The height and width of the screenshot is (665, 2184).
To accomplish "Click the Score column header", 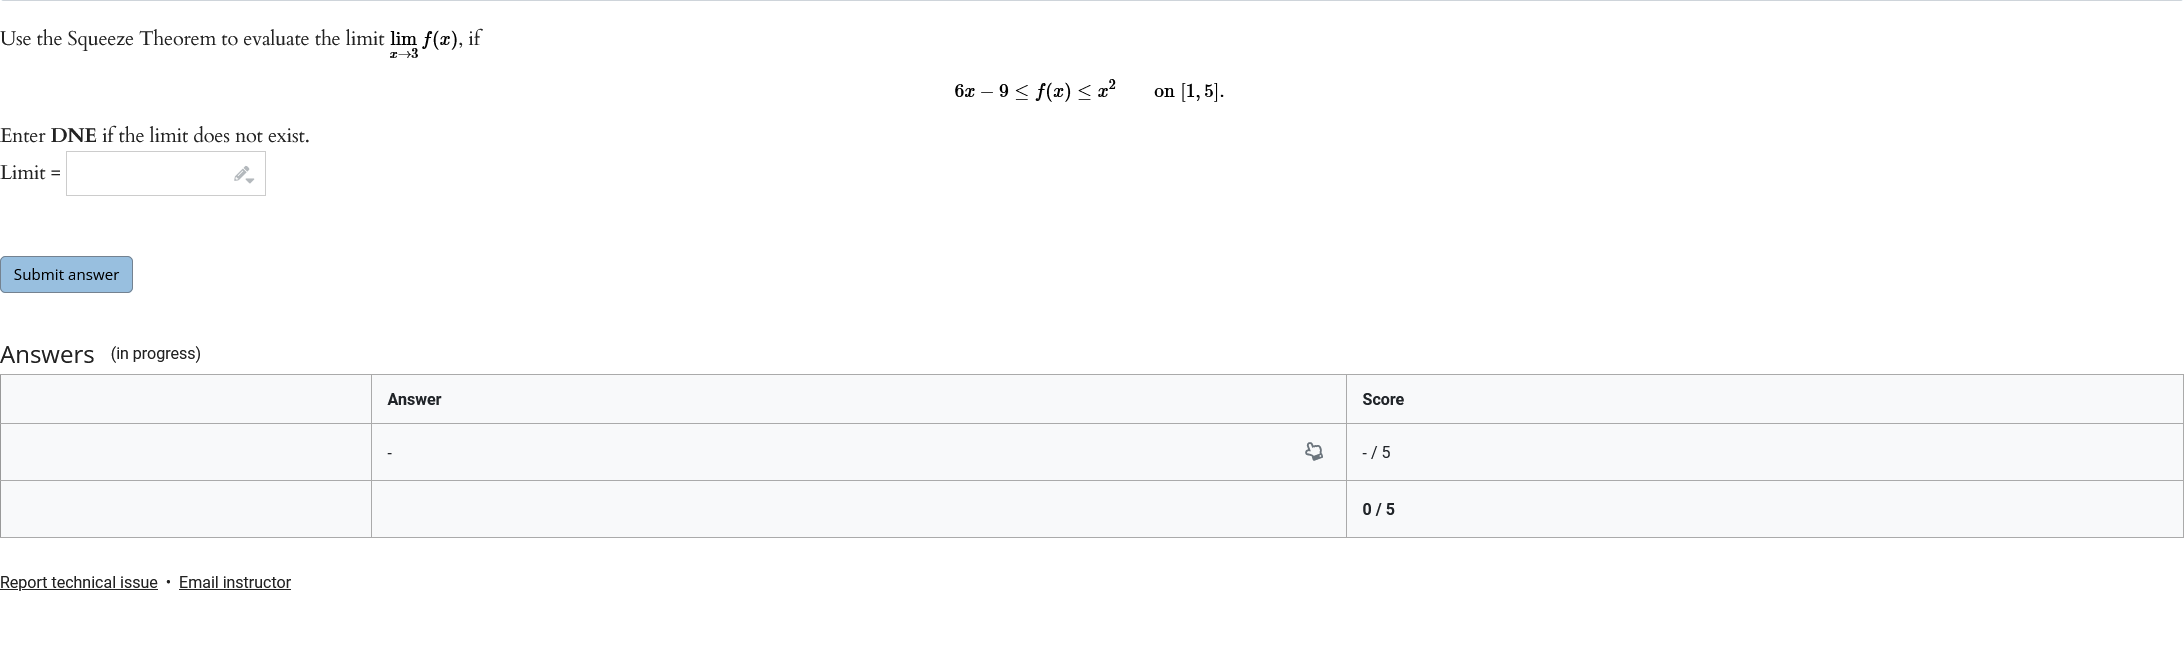I will (1382, 399).
